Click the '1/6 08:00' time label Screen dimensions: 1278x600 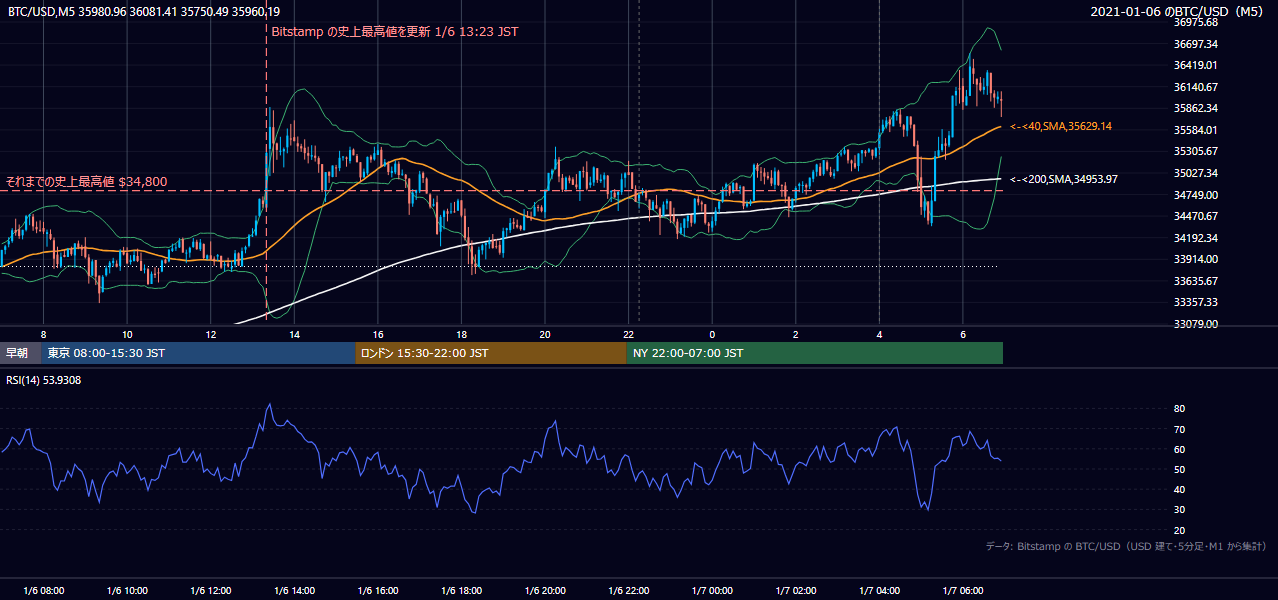43,591
